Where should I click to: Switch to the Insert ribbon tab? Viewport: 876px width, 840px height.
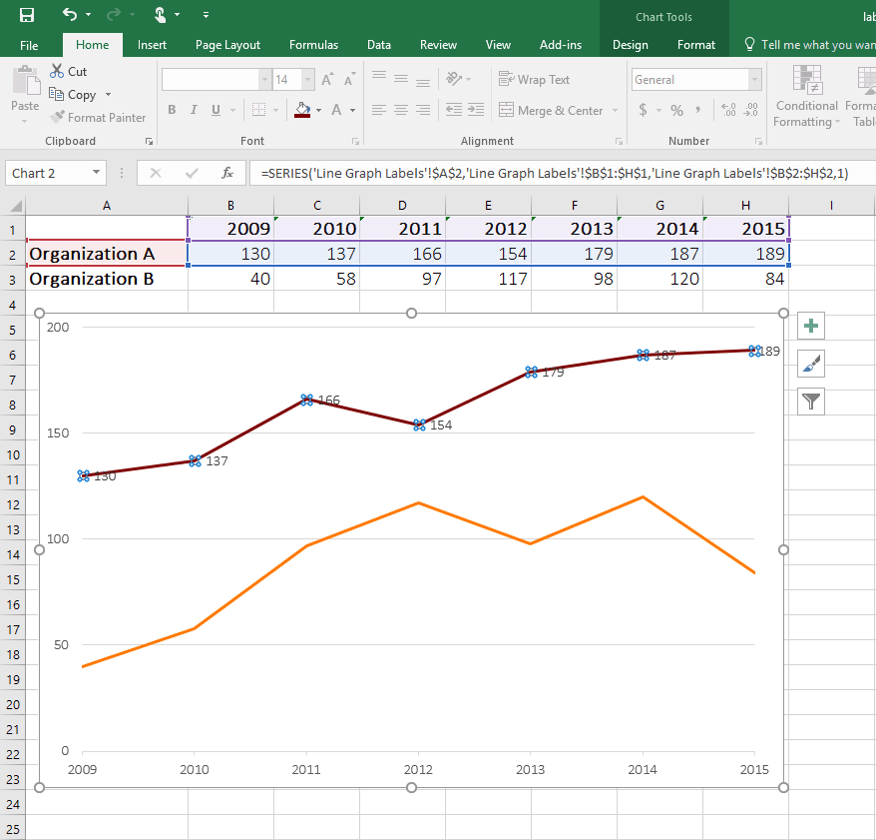pos(152,45)
